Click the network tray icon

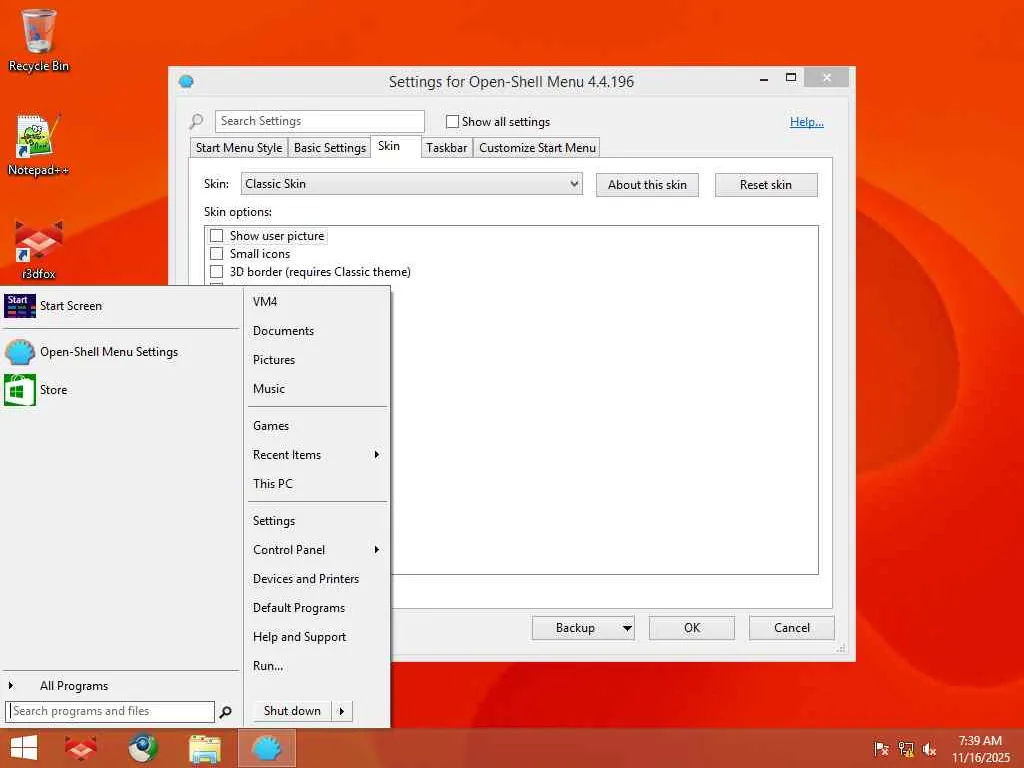pyautogui.click(x=906, y=748)
